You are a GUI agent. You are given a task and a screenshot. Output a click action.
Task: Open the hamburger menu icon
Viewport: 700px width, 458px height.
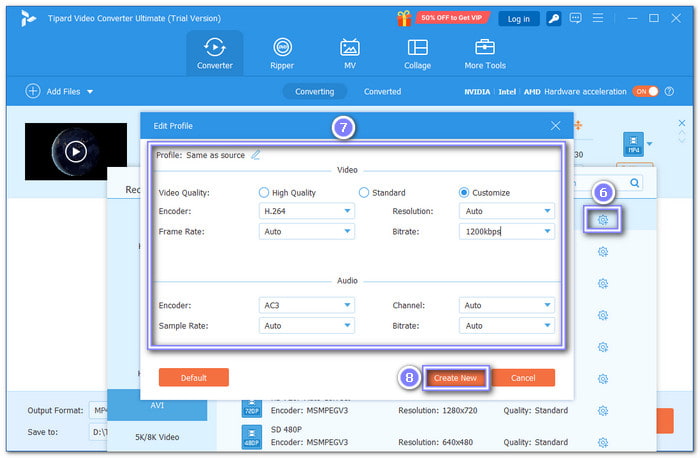point(598,18)
